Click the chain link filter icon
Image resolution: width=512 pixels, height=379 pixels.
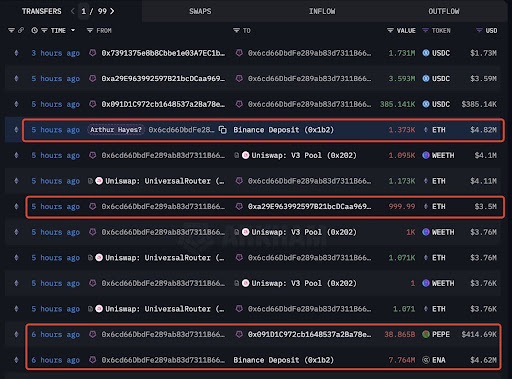click(21, 31)
